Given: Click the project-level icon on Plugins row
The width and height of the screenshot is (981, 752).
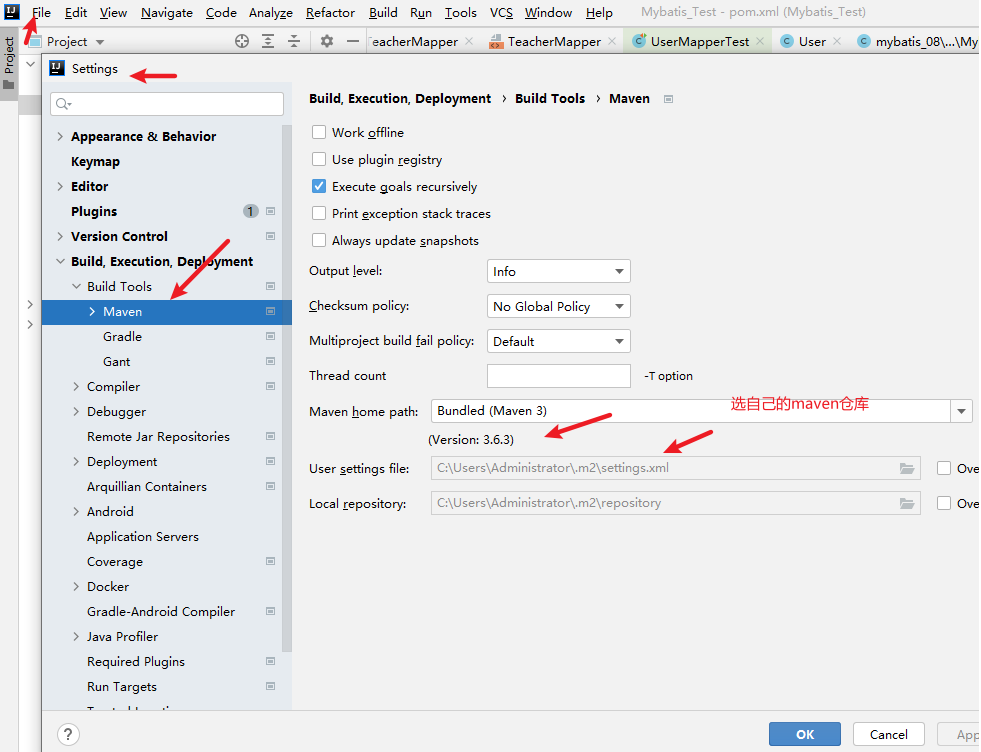Looking at the screenshot, I should (x=270, y=211).
